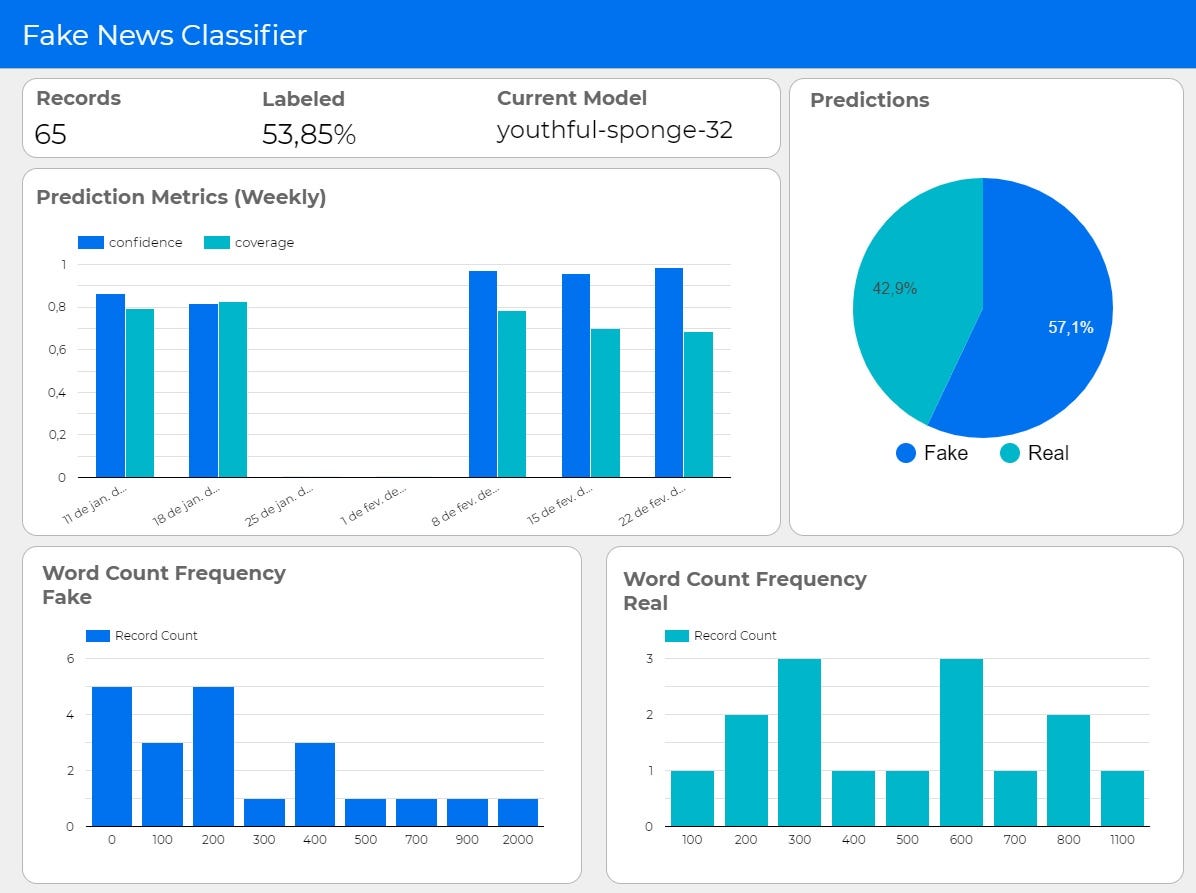The width and height of the screenshot is (1196, 893).
Task: Select the Real legend dot
Action: click(1009, 453)
